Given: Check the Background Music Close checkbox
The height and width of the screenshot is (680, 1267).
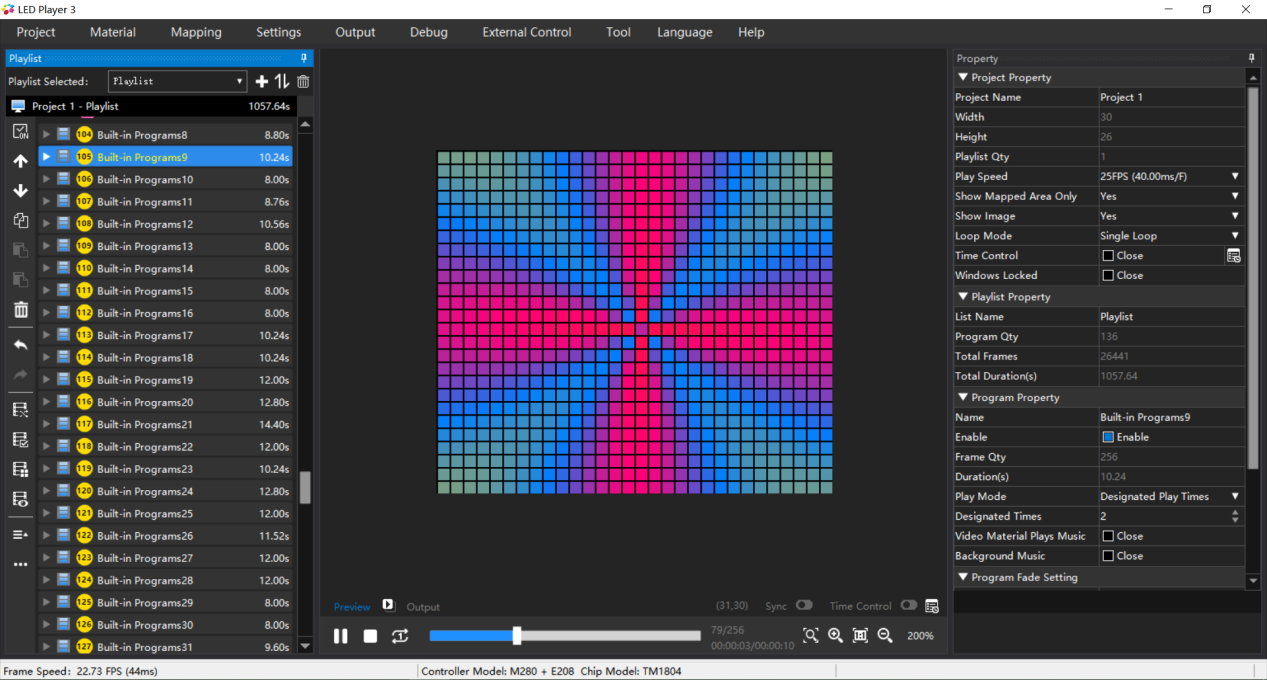Looking at the screenshot, I should tap(1108, 556).
